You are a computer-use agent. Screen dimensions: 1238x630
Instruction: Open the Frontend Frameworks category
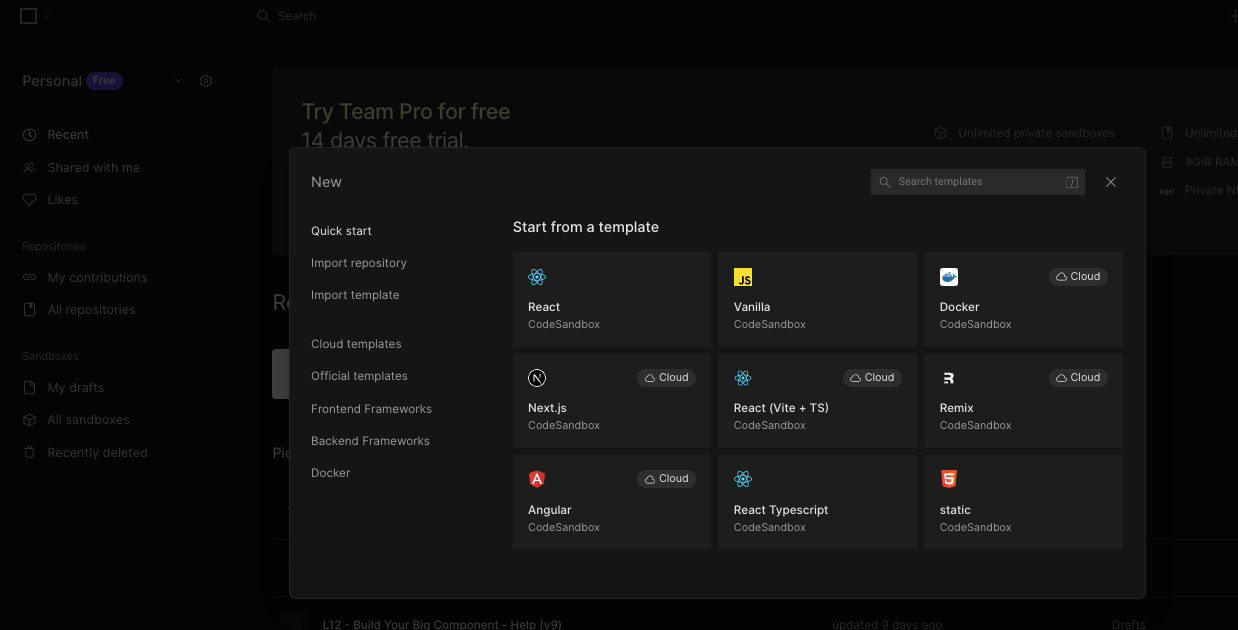click(x=371, y=409)
